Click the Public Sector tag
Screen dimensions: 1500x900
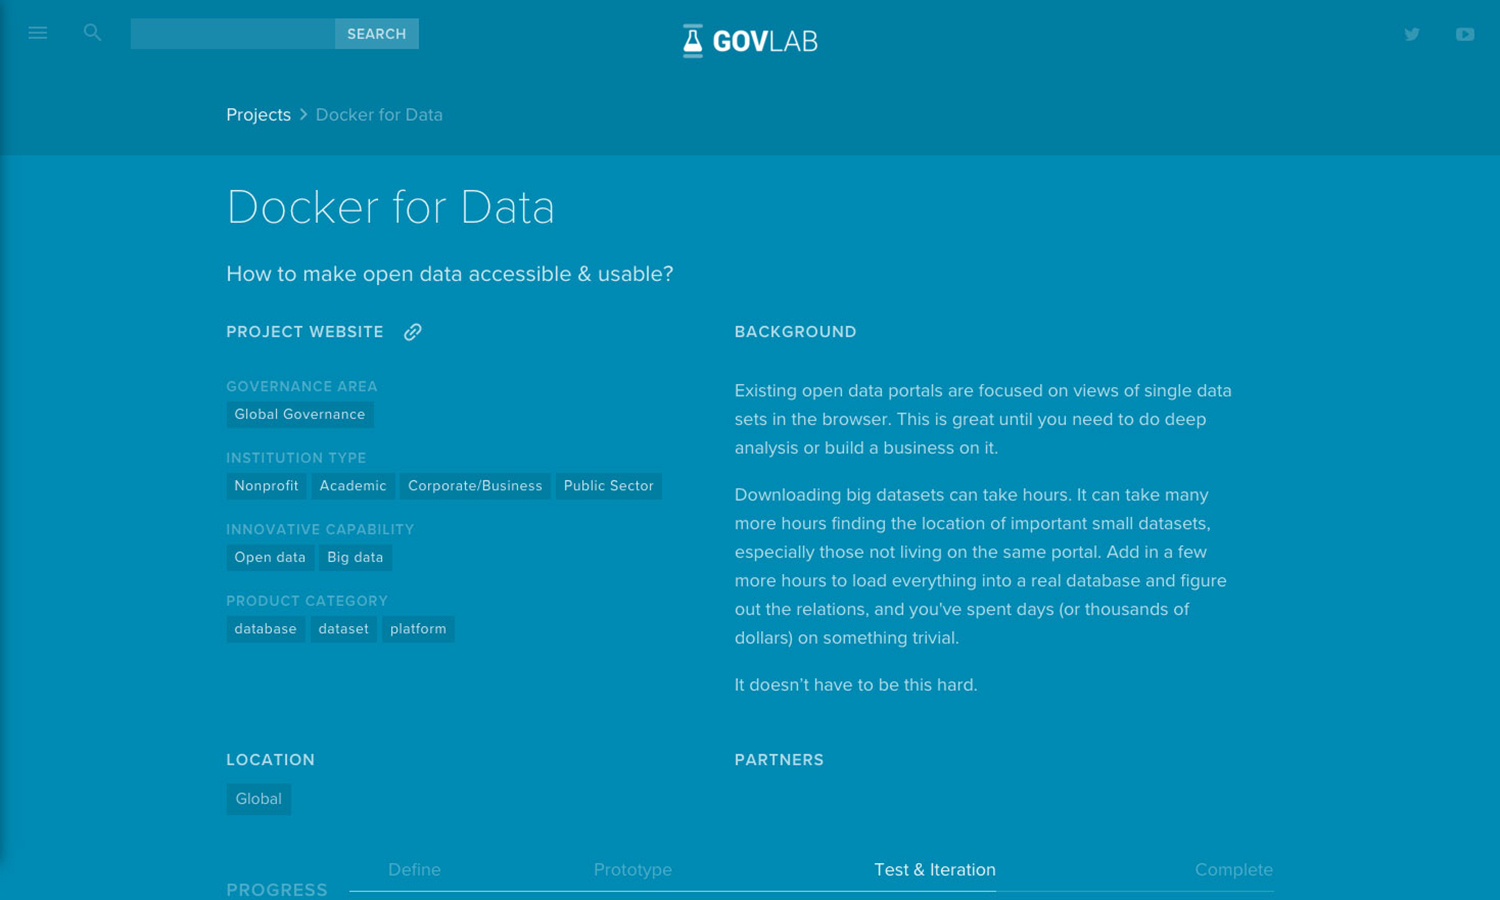[608, 486]
